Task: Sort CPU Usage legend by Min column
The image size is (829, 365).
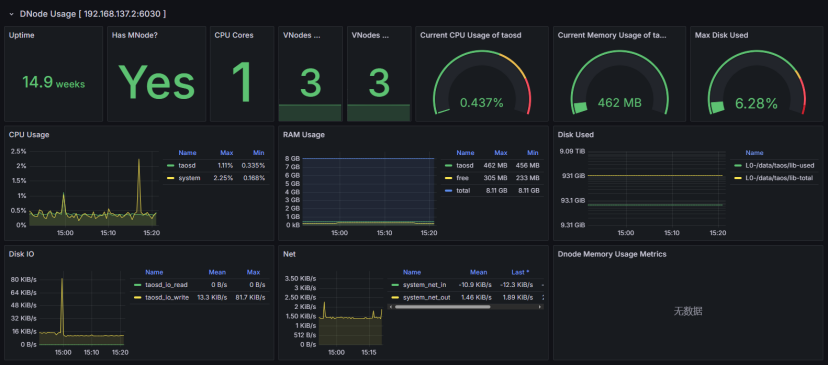Action: pyautogui.click(x=259, y=152)
